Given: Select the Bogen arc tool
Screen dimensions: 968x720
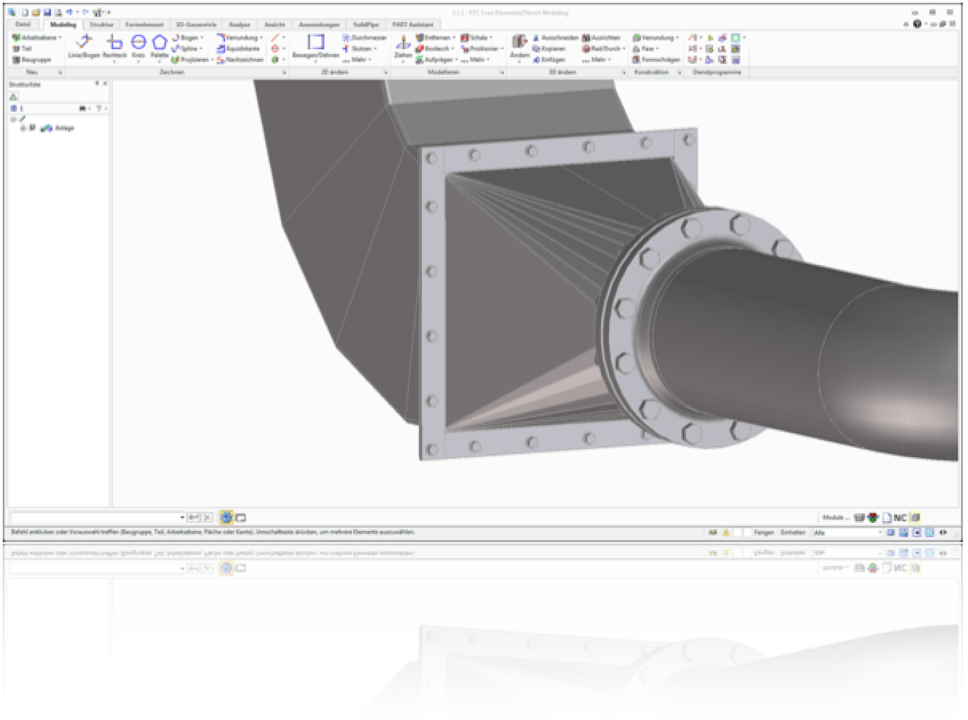Looking at the screenshot, I should tap(186, 38).
